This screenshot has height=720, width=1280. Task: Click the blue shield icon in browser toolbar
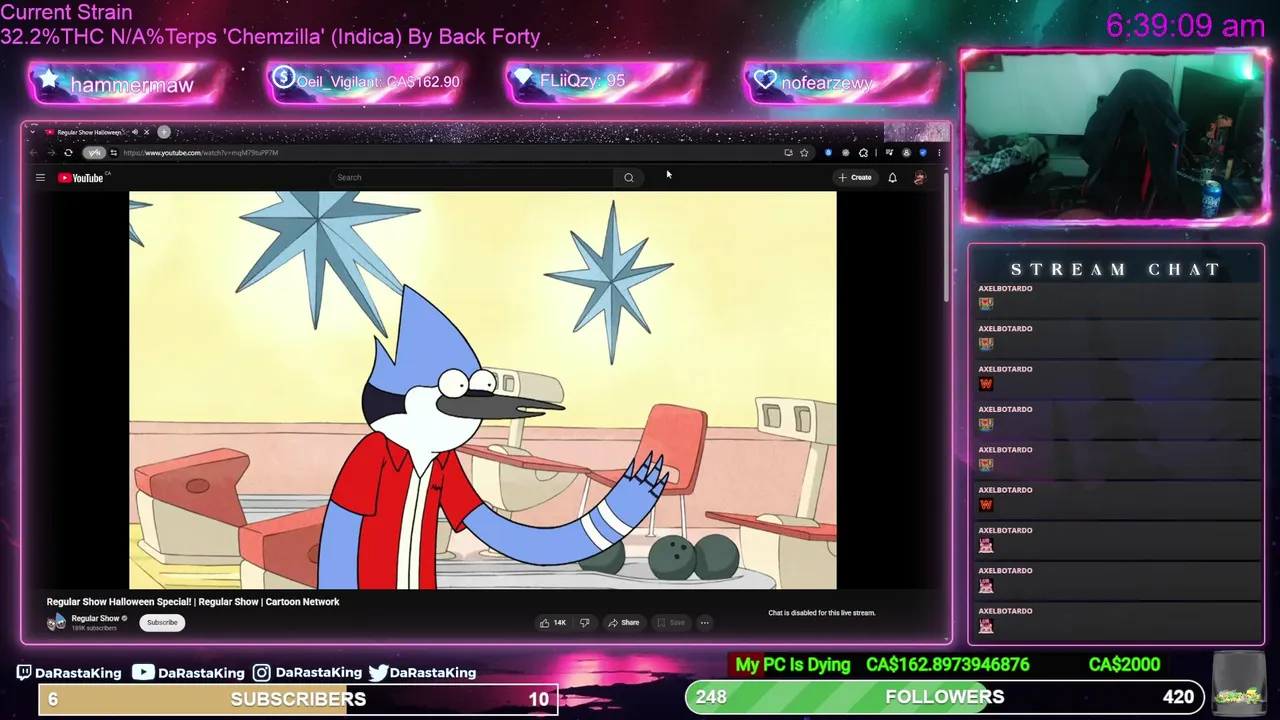pos(923,153)
